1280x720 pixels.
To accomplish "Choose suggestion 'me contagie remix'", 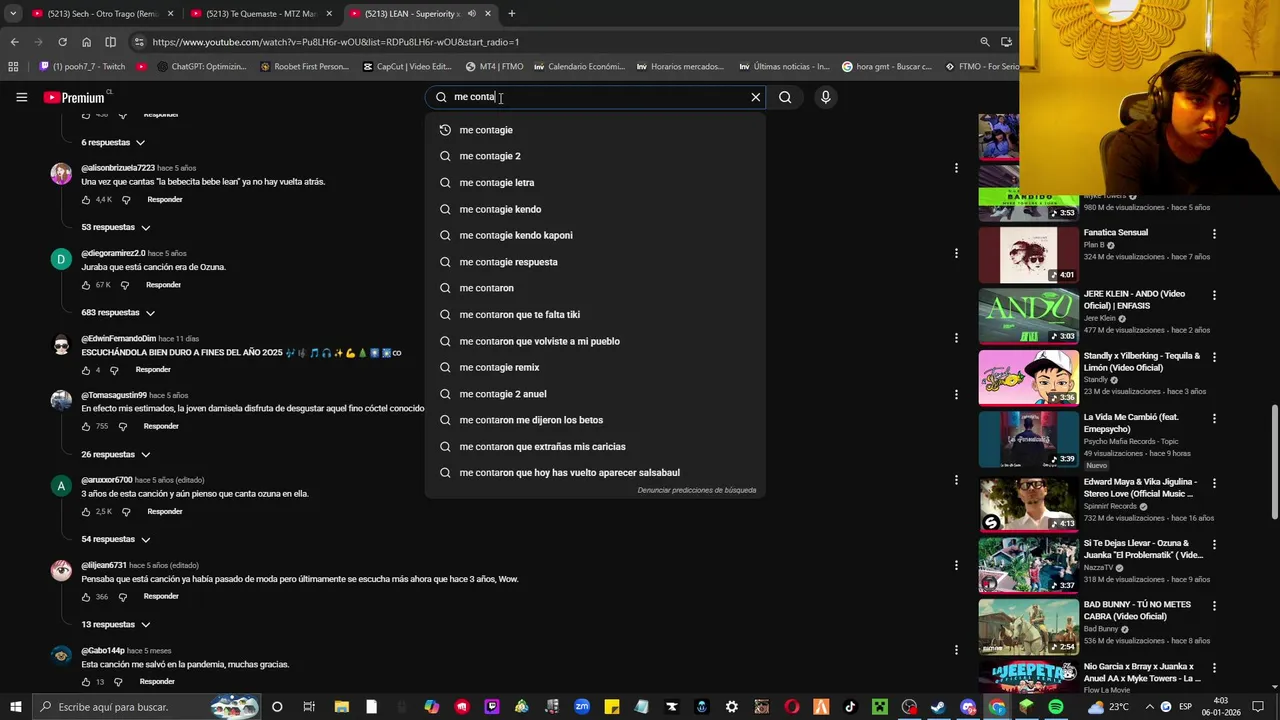I will tap(595, 368).
